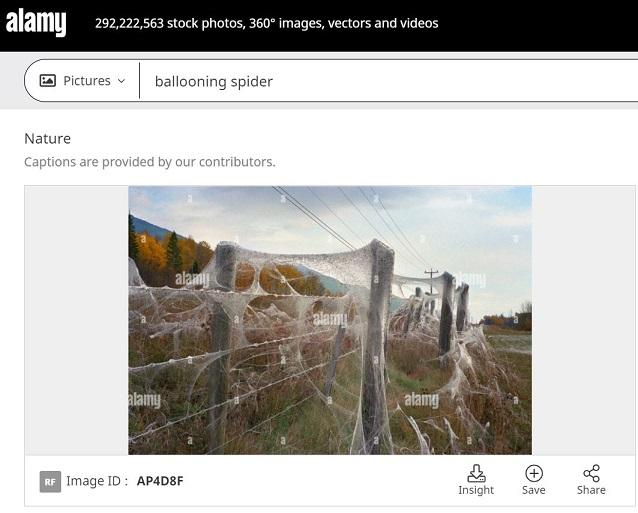The image size is (638, 513).
Task: Click the Save plus-circle icon
Action: click(x=534, y=473)
